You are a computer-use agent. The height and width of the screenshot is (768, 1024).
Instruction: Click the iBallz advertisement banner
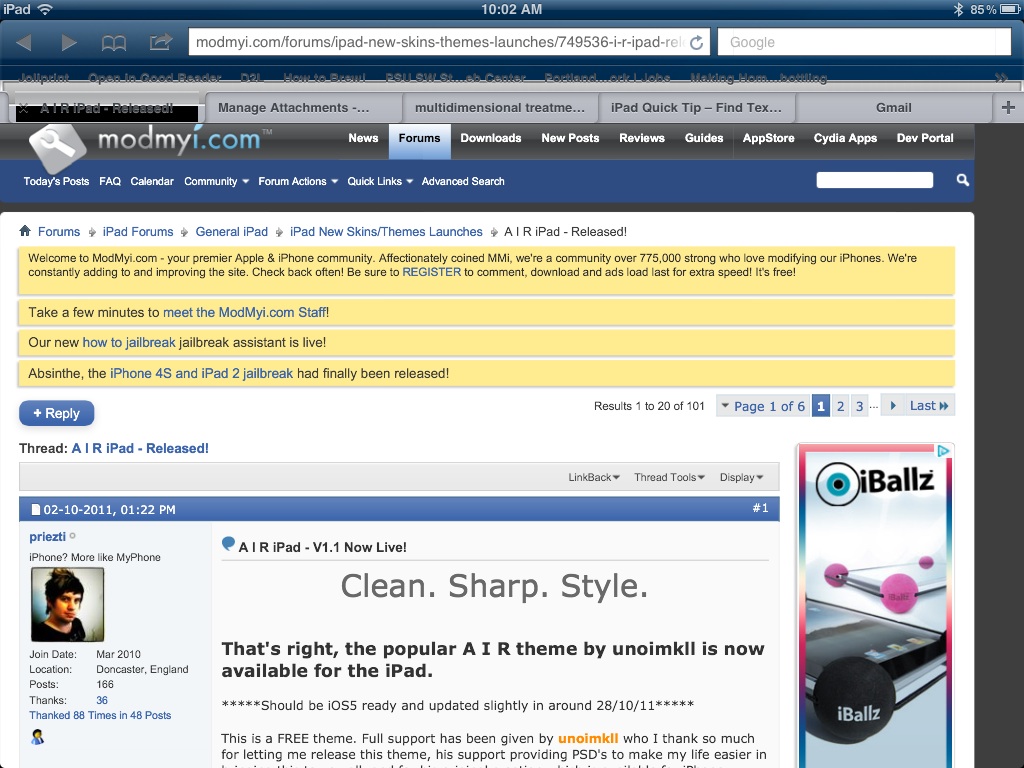(876, 606)
